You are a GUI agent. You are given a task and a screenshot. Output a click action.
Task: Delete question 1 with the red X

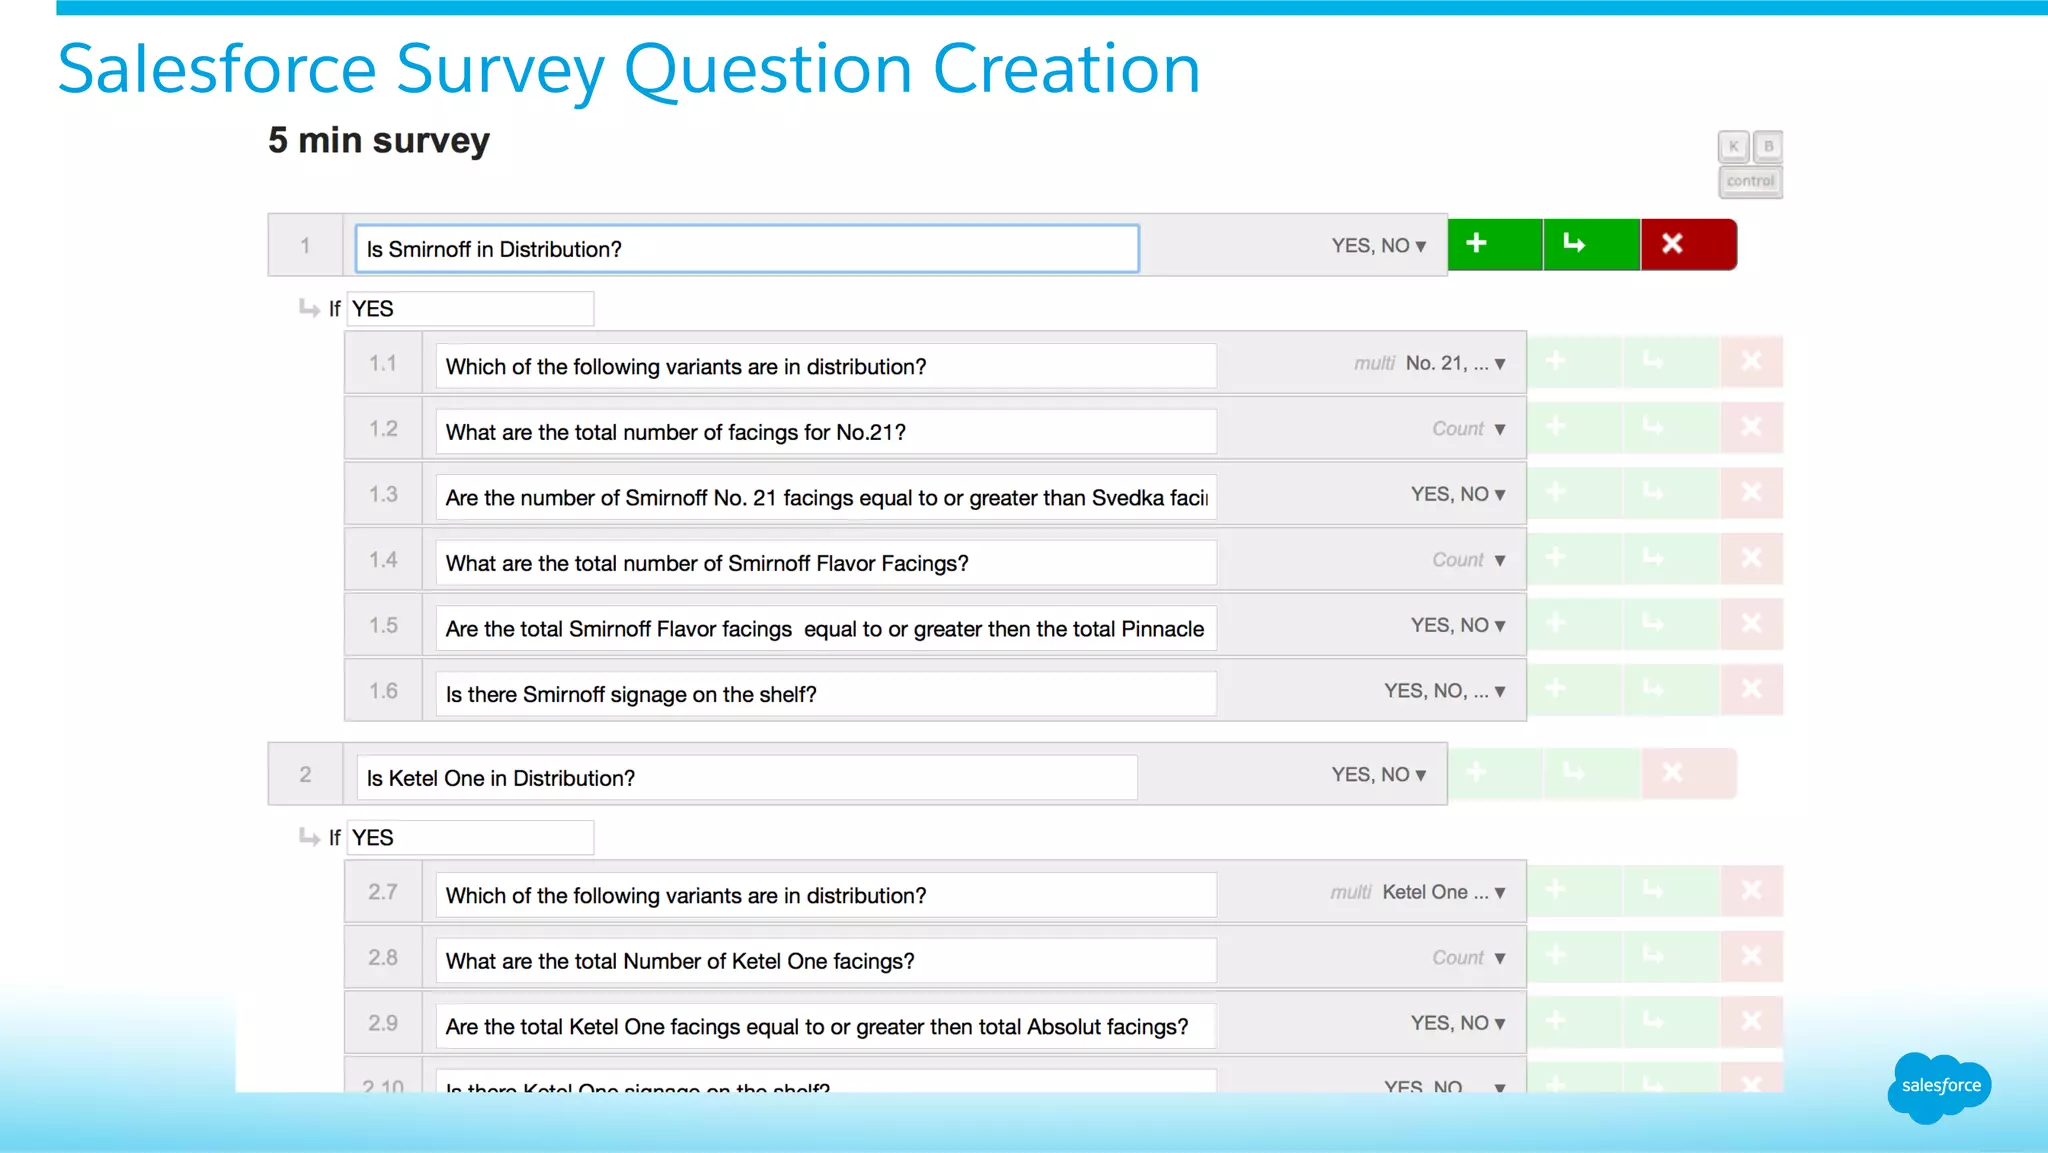(x=1689, y=244)
